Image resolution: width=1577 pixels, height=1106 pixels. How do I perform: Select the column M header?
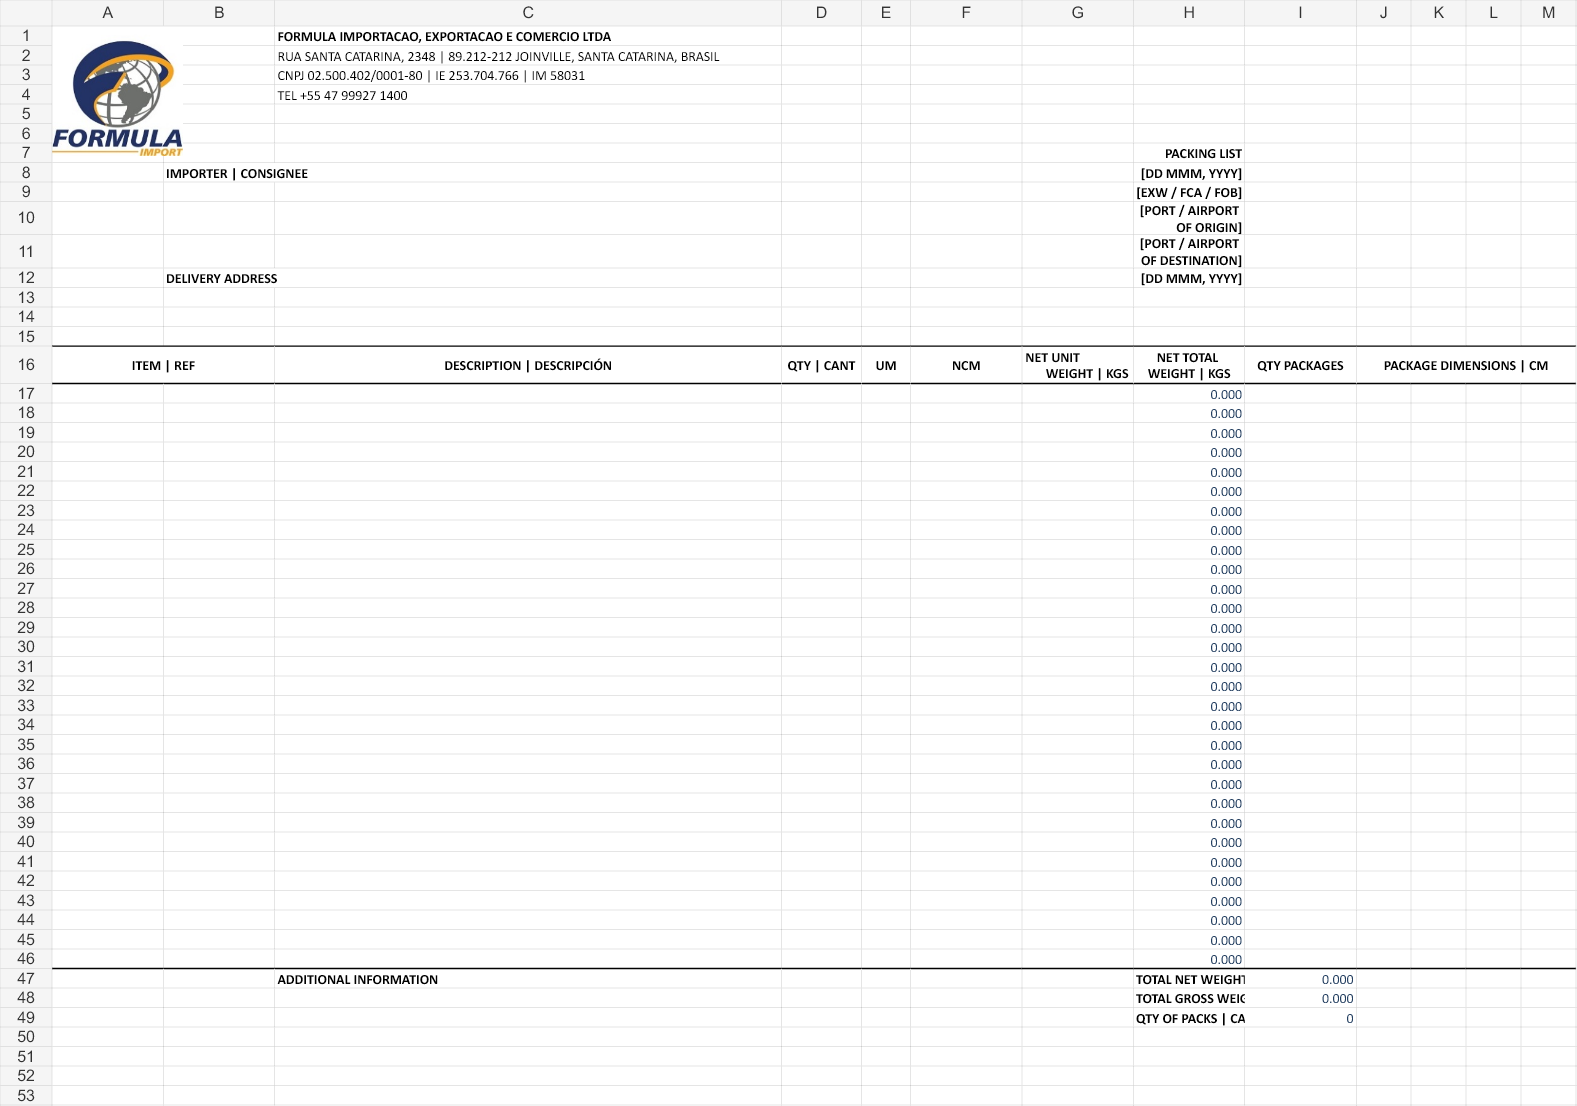point(1549,13)
